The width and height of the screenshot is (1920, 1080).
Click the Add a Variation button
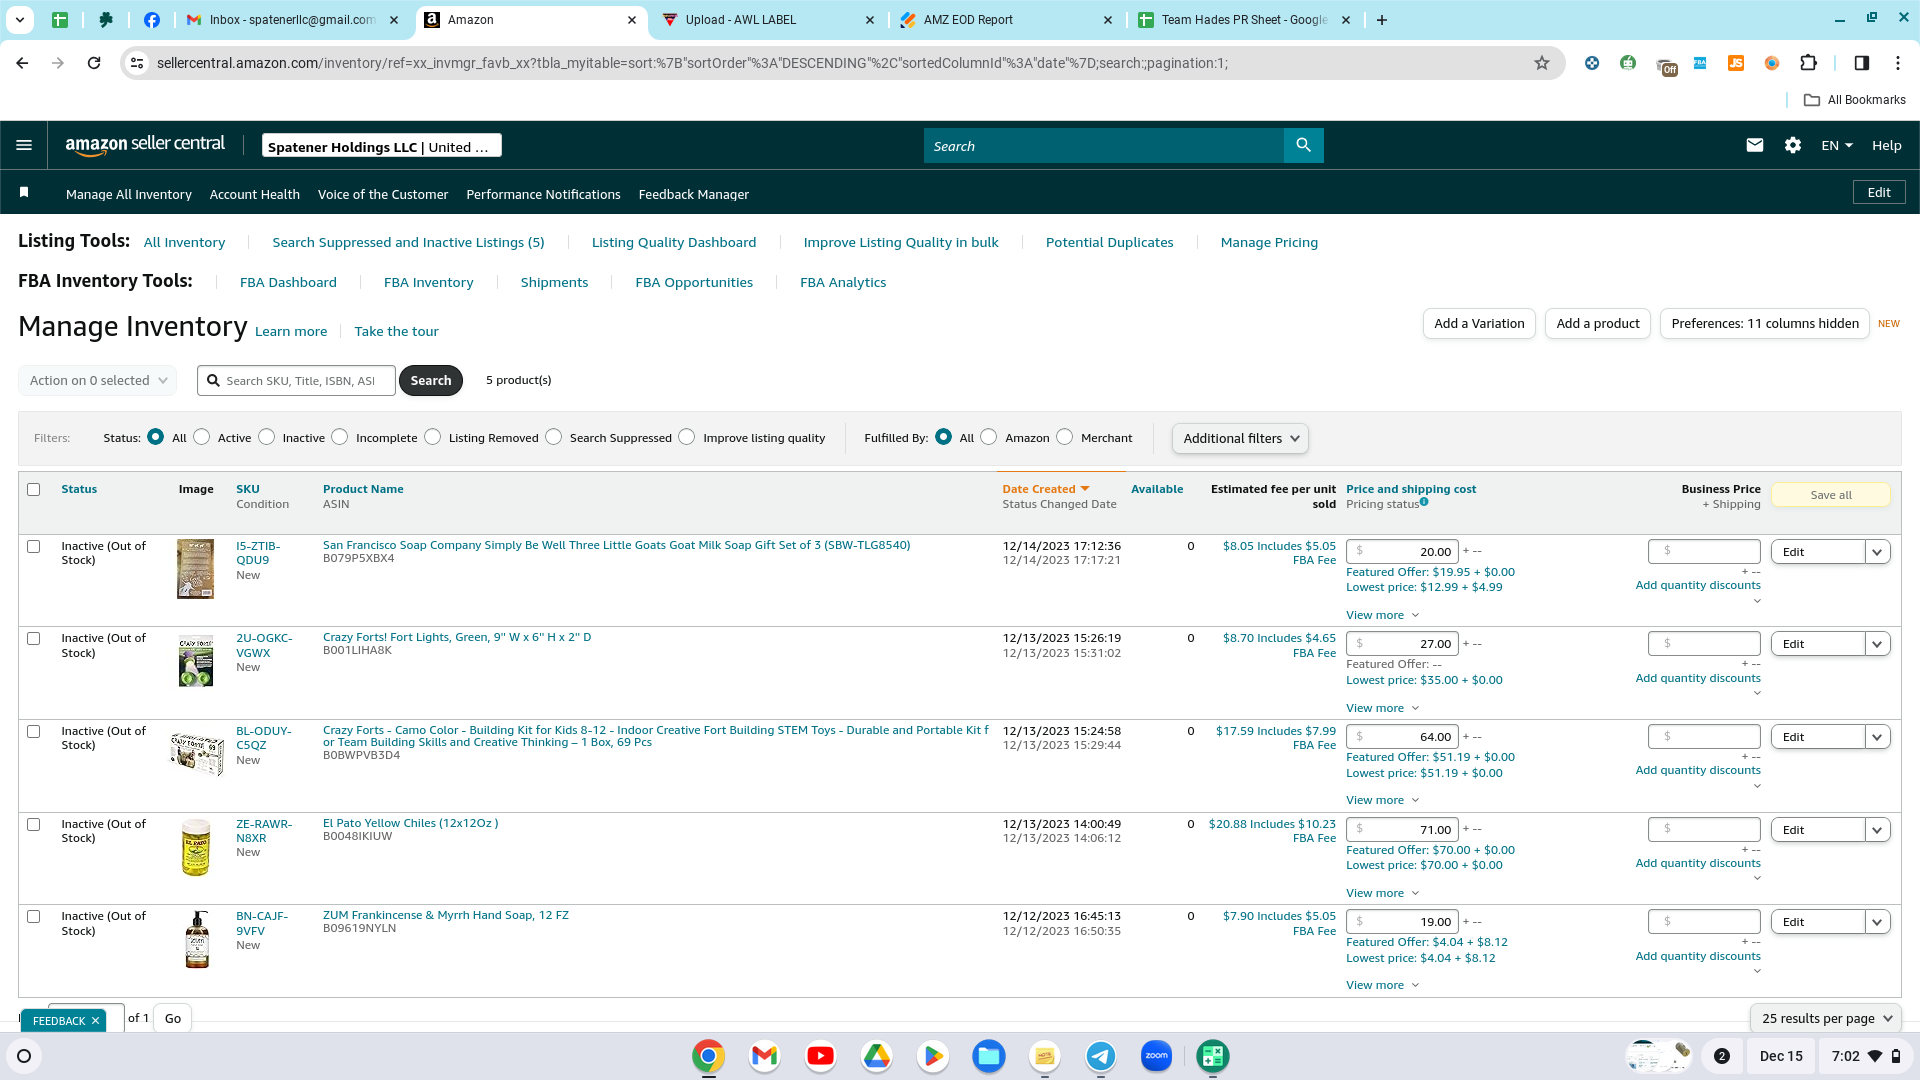tap(1479, 324)
